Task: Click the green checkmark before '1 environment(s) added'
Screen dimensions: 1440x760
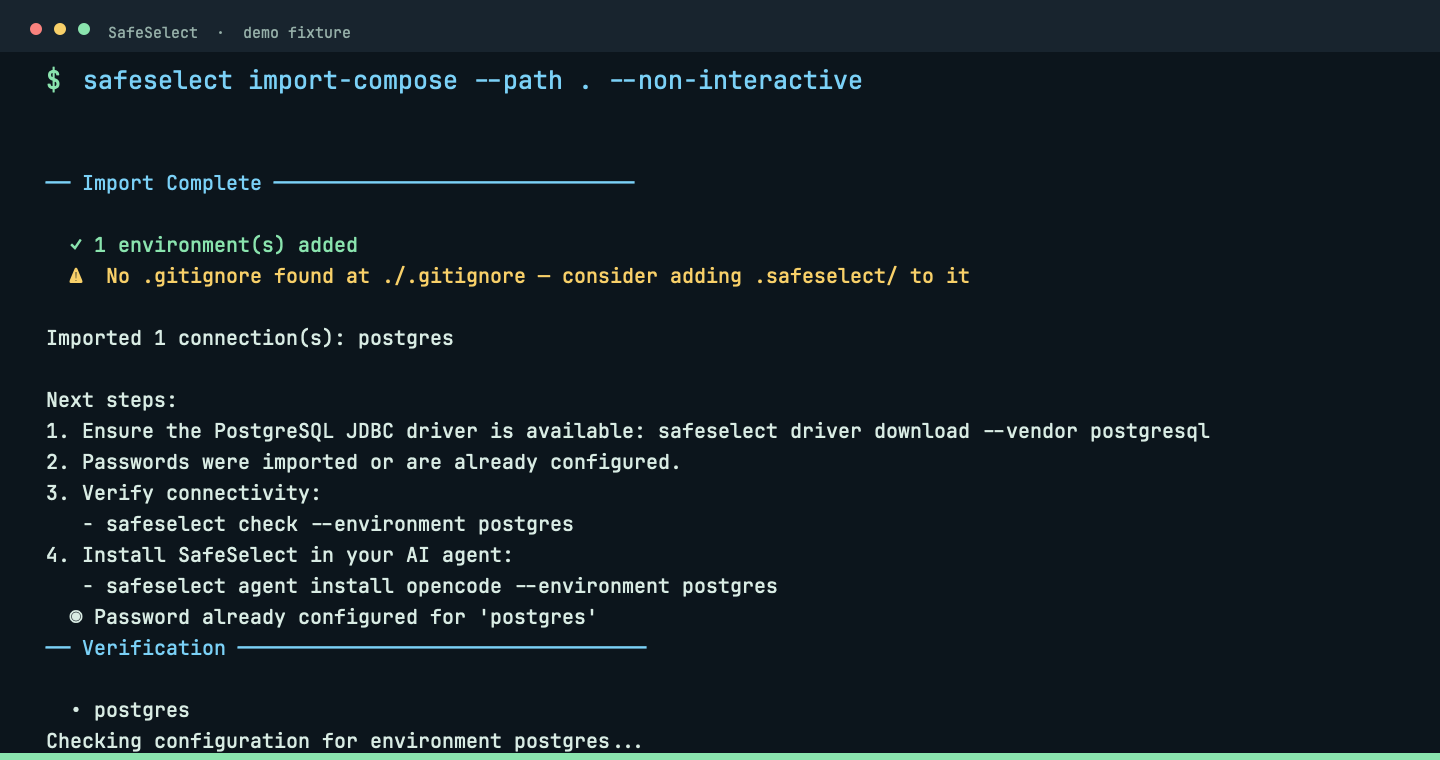Action: coord(76,244)
